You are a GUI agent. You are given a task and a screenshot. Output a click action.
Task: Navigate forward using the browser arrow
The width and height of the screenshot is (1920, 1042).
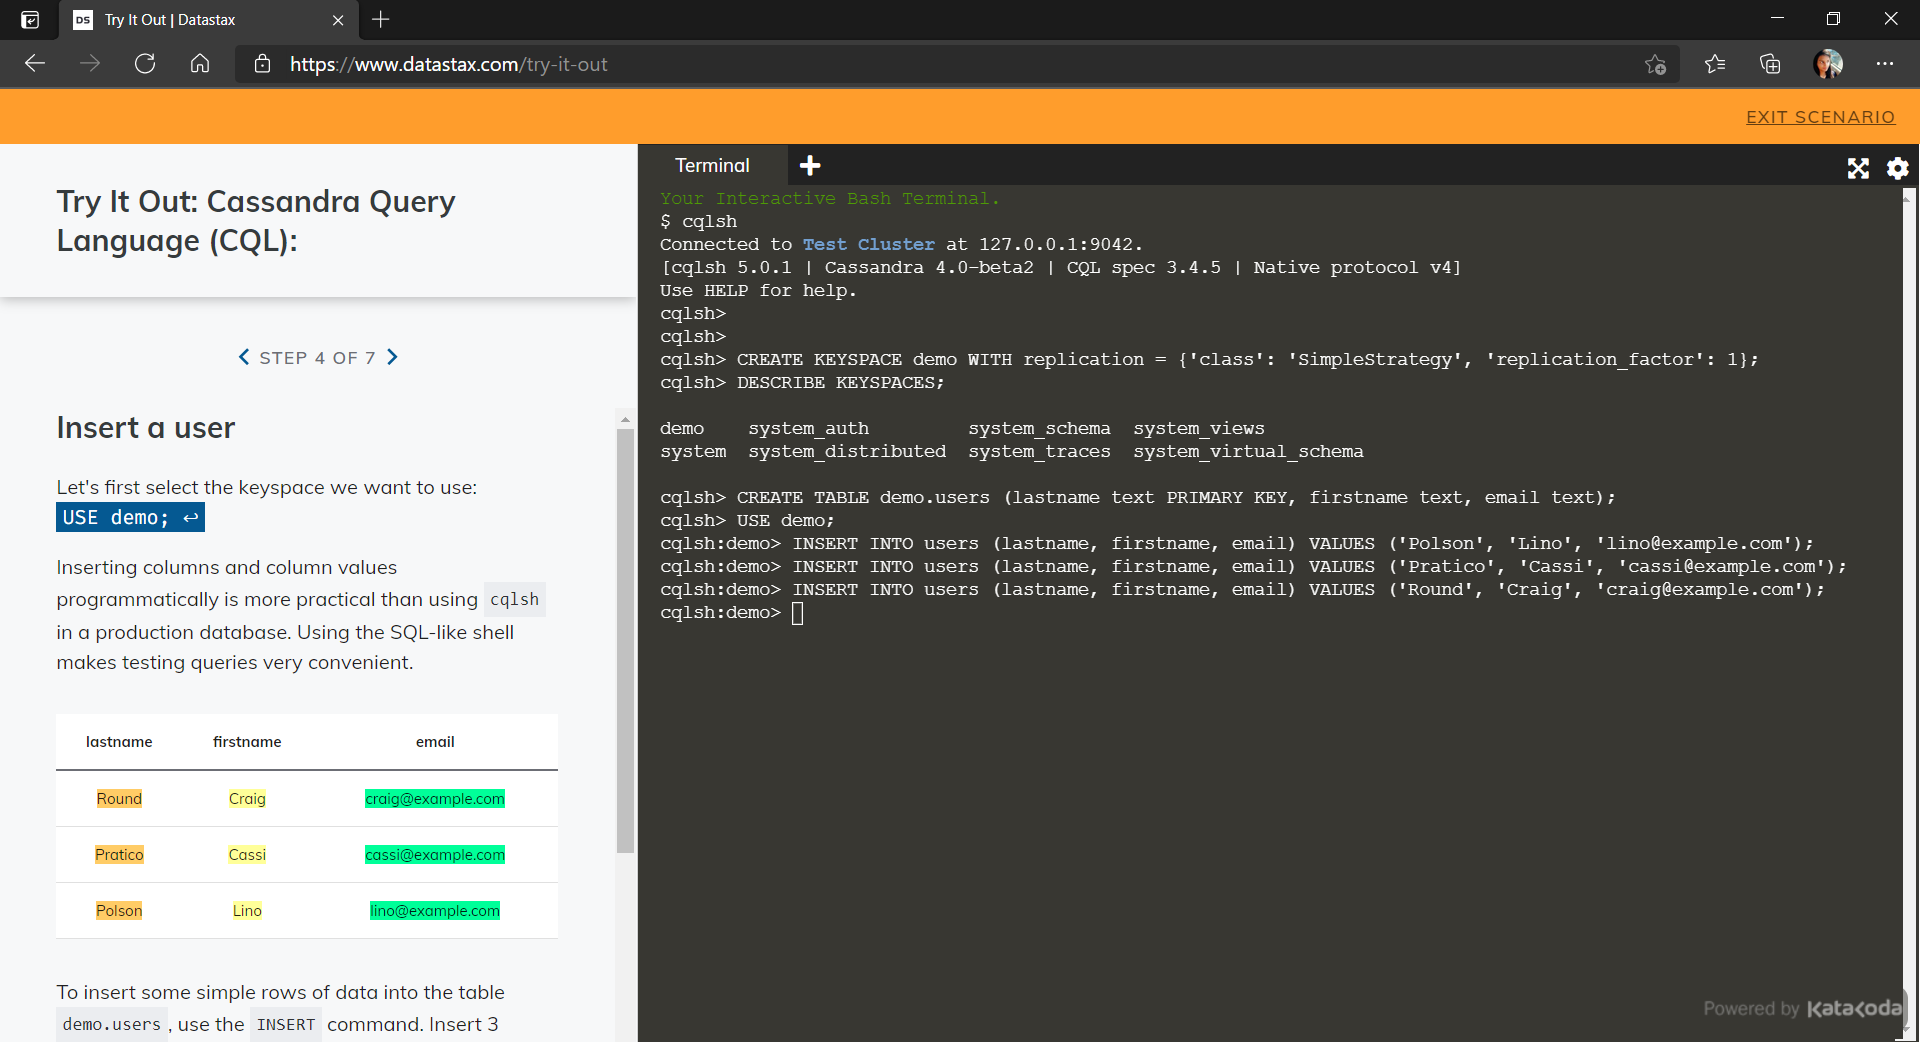coord(89,63)
